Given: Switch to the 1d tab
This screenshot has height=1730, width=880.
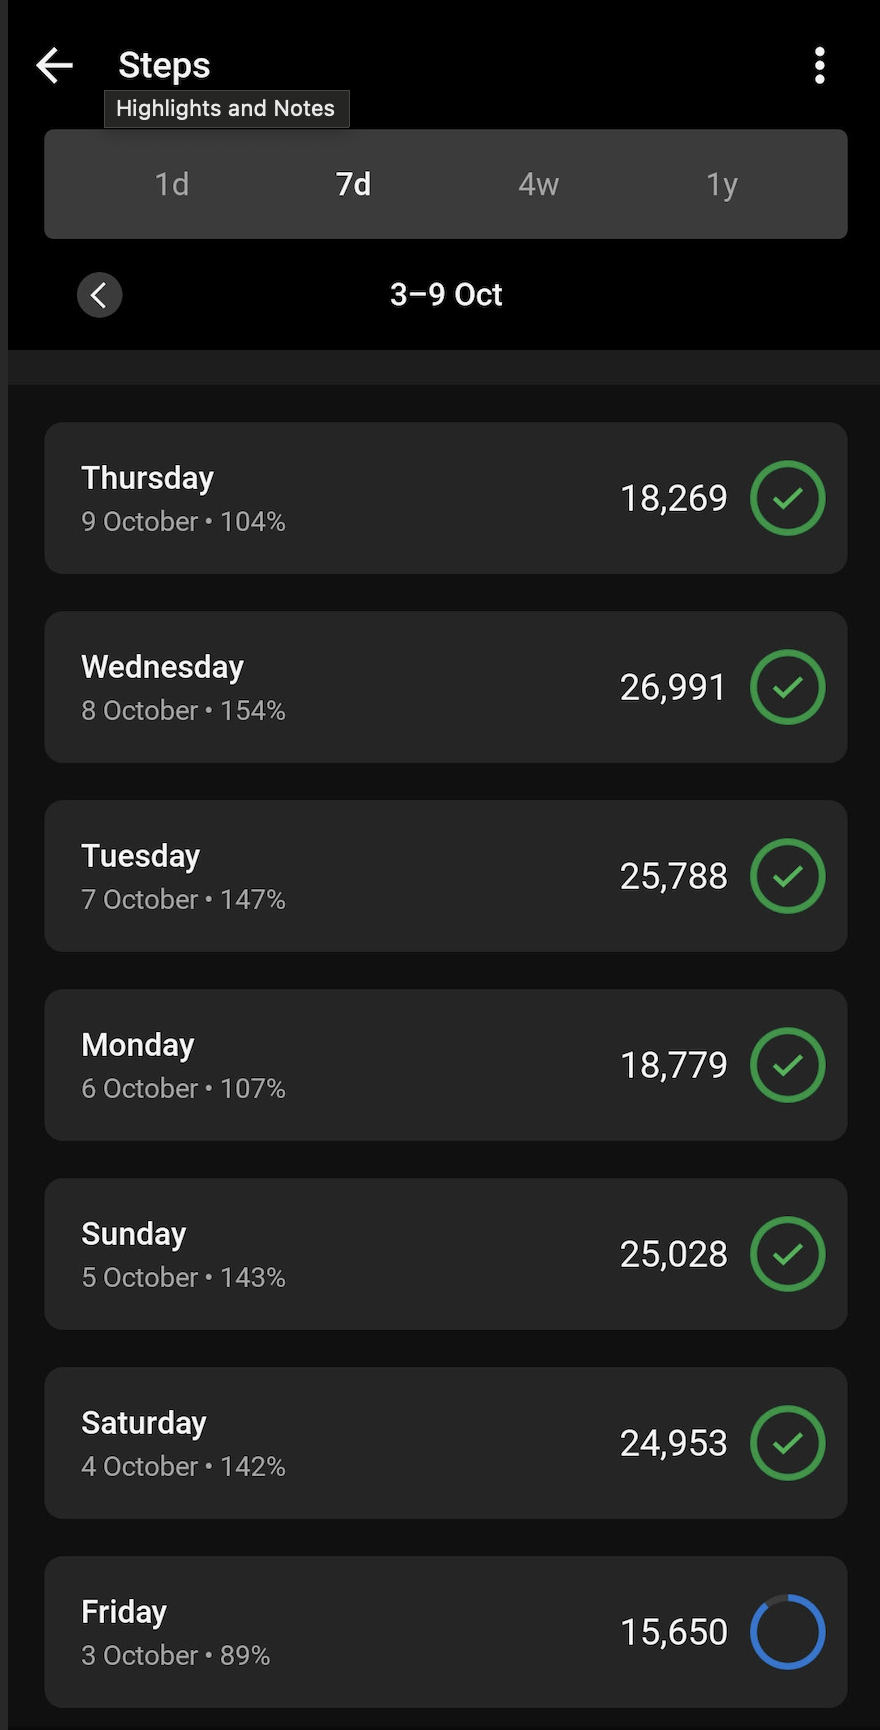Looking at the screenshot, I should point(172,184).
